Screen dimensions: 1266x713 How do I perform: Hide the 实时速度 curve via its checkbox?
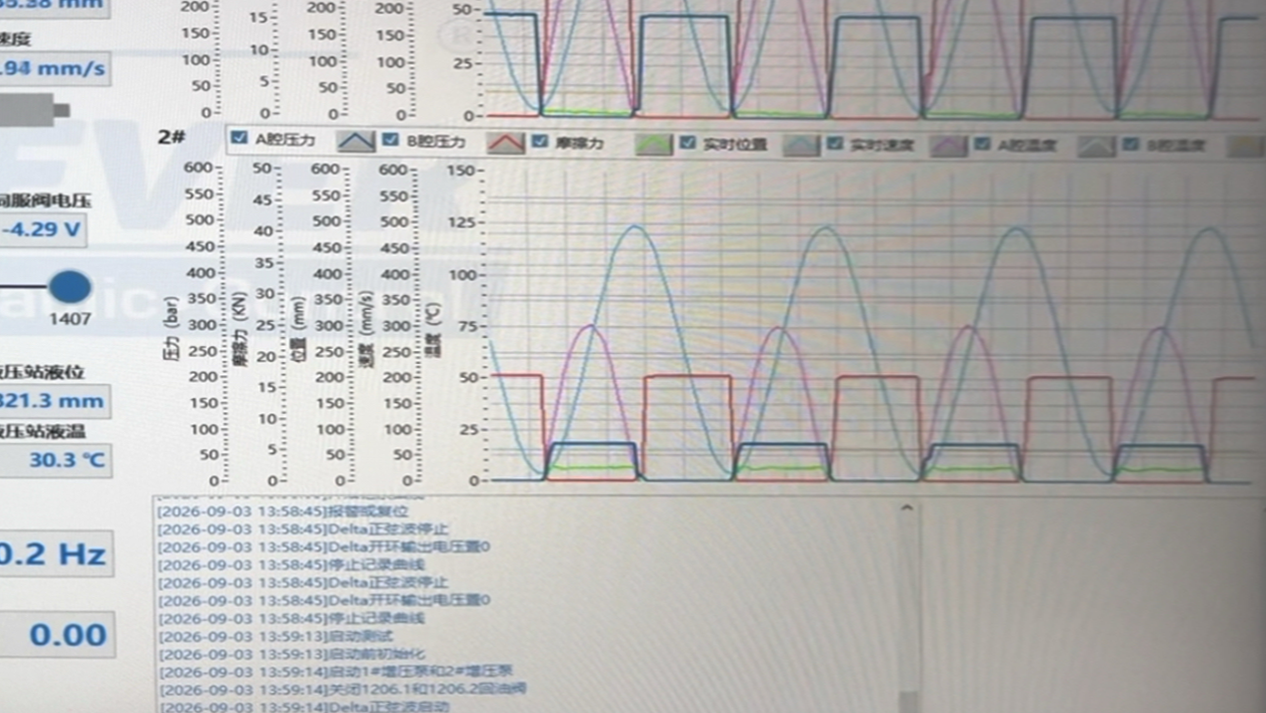(835, 143)
